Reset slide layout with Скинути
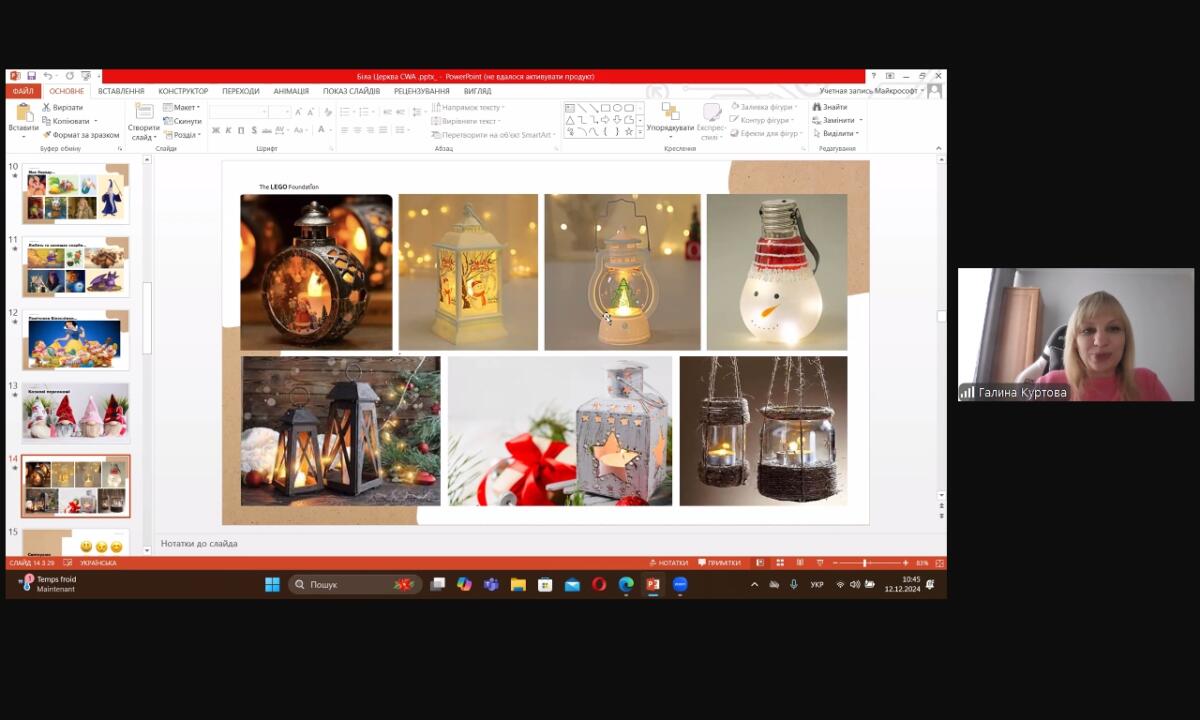The image size is (1200, 720). [x=182, y=121]
